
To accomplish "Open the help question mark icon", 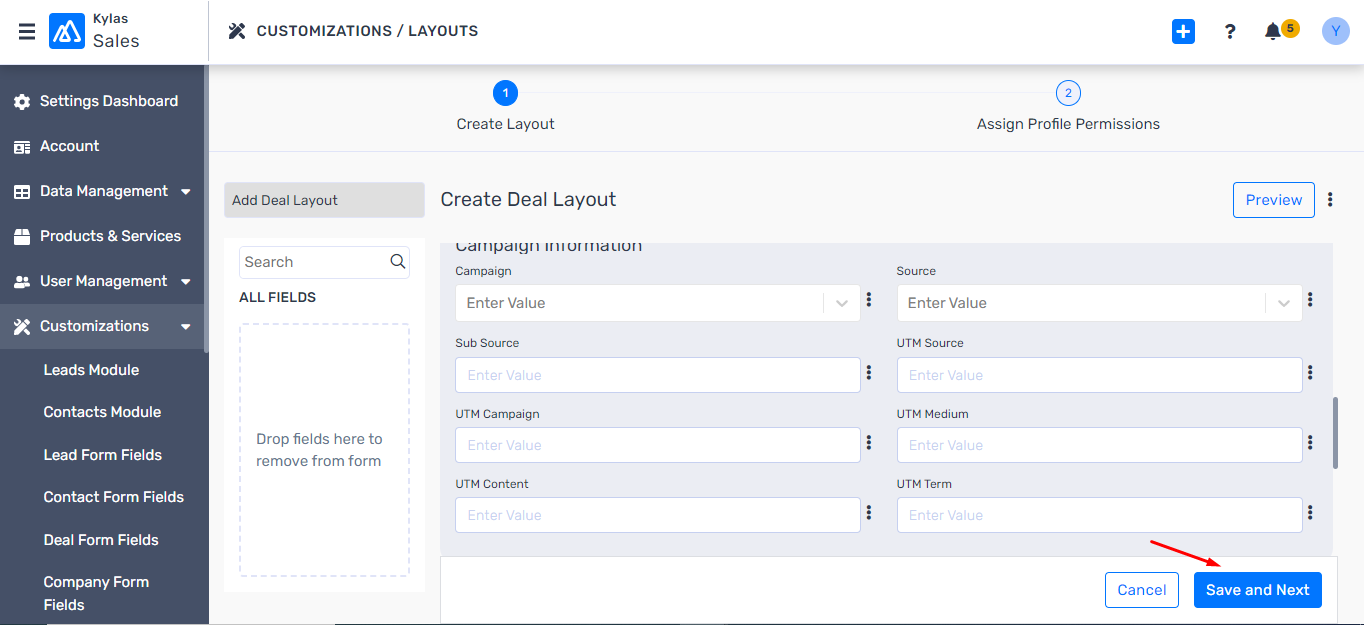I will [1230, 32].
